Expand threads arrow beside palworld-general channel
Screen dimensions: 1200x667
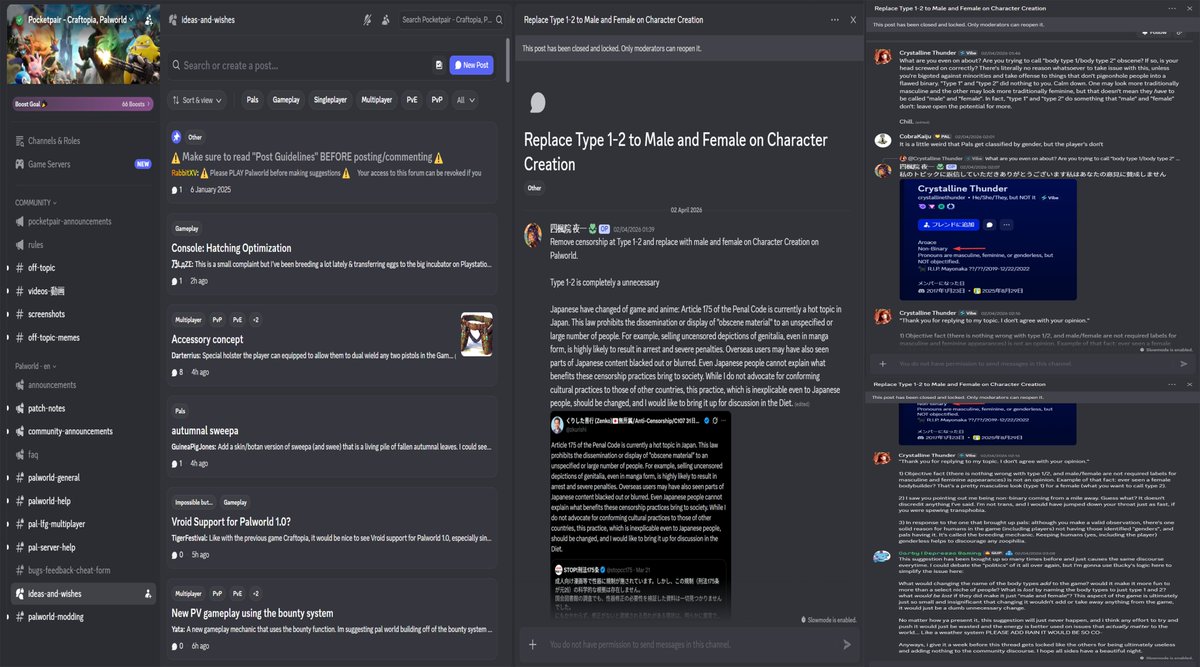(8, 478)
